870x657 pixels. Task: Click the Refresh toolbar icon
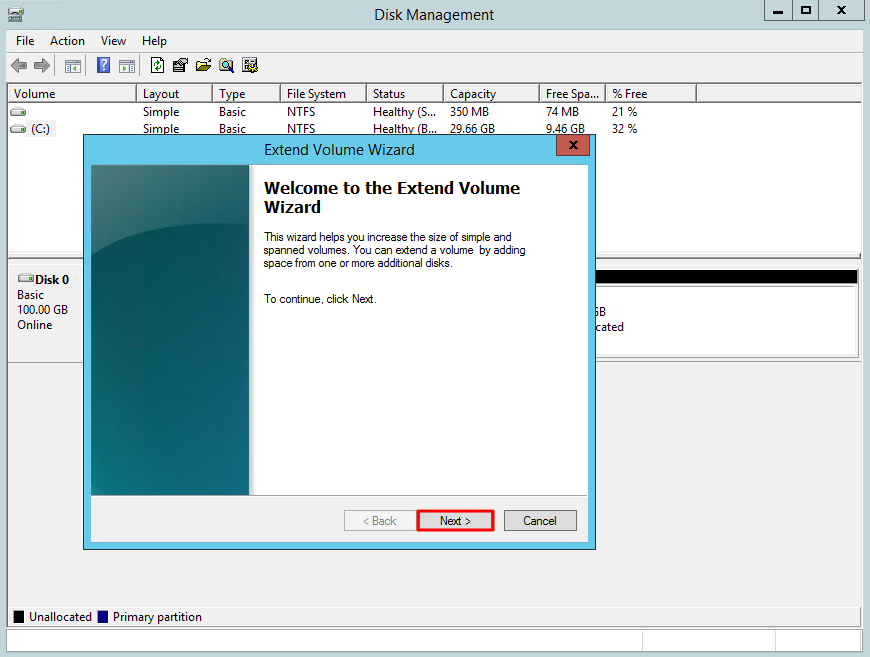pos(157,66)
